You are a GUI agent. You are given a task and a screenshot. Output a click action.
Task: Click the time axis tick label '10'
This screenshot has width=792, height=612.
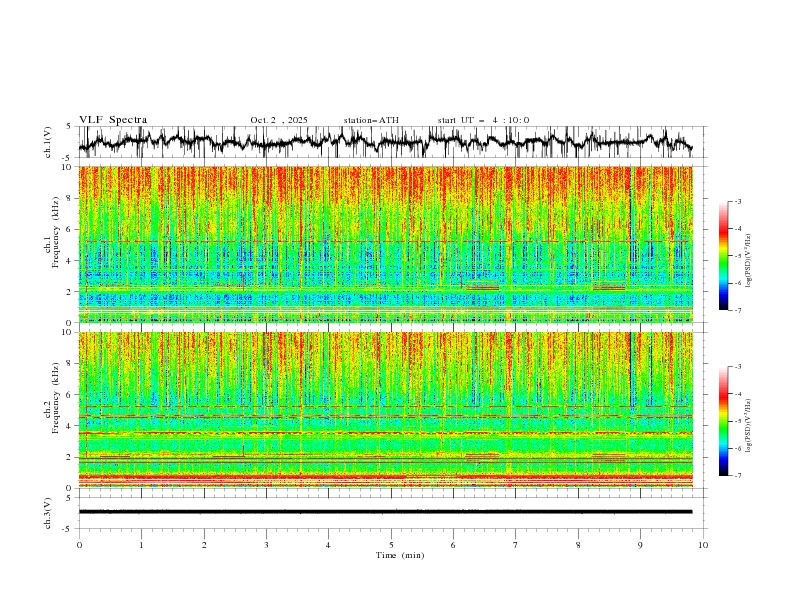pyautogui.click(x=703, y=545)
